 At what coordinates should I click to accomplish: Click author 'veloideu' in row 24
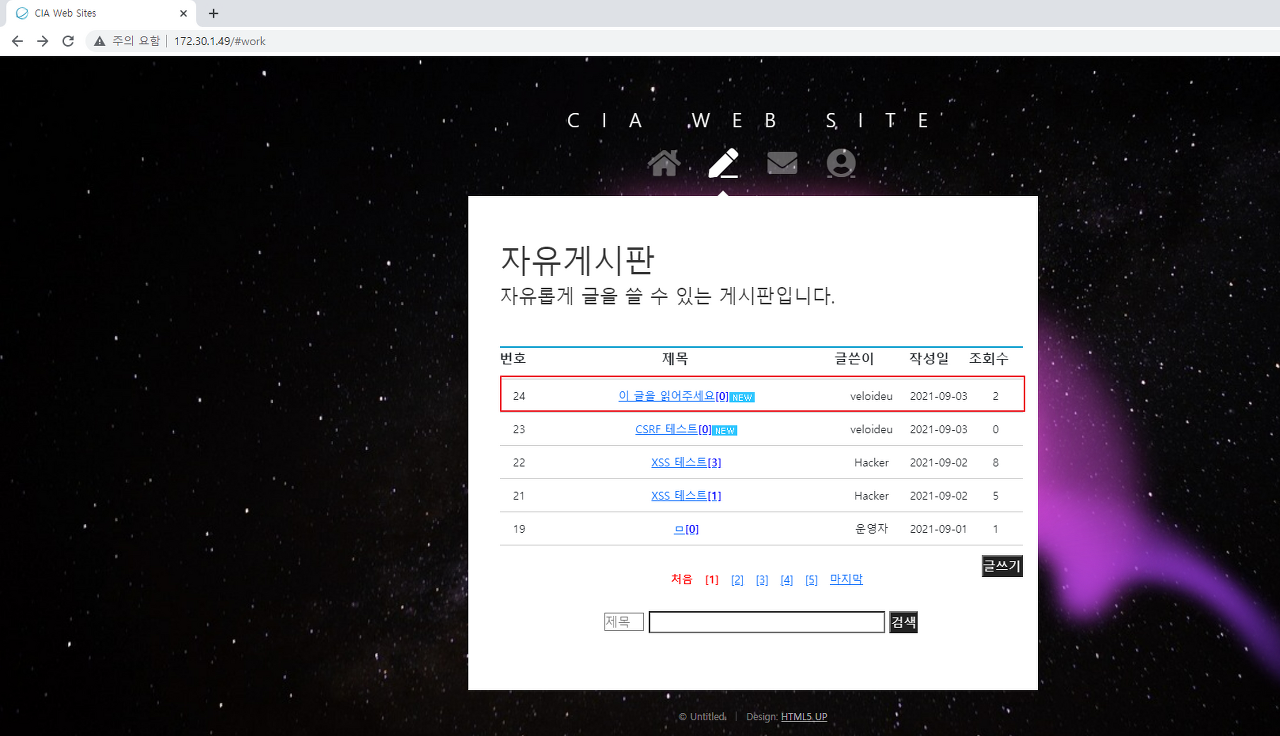point(871,396)
